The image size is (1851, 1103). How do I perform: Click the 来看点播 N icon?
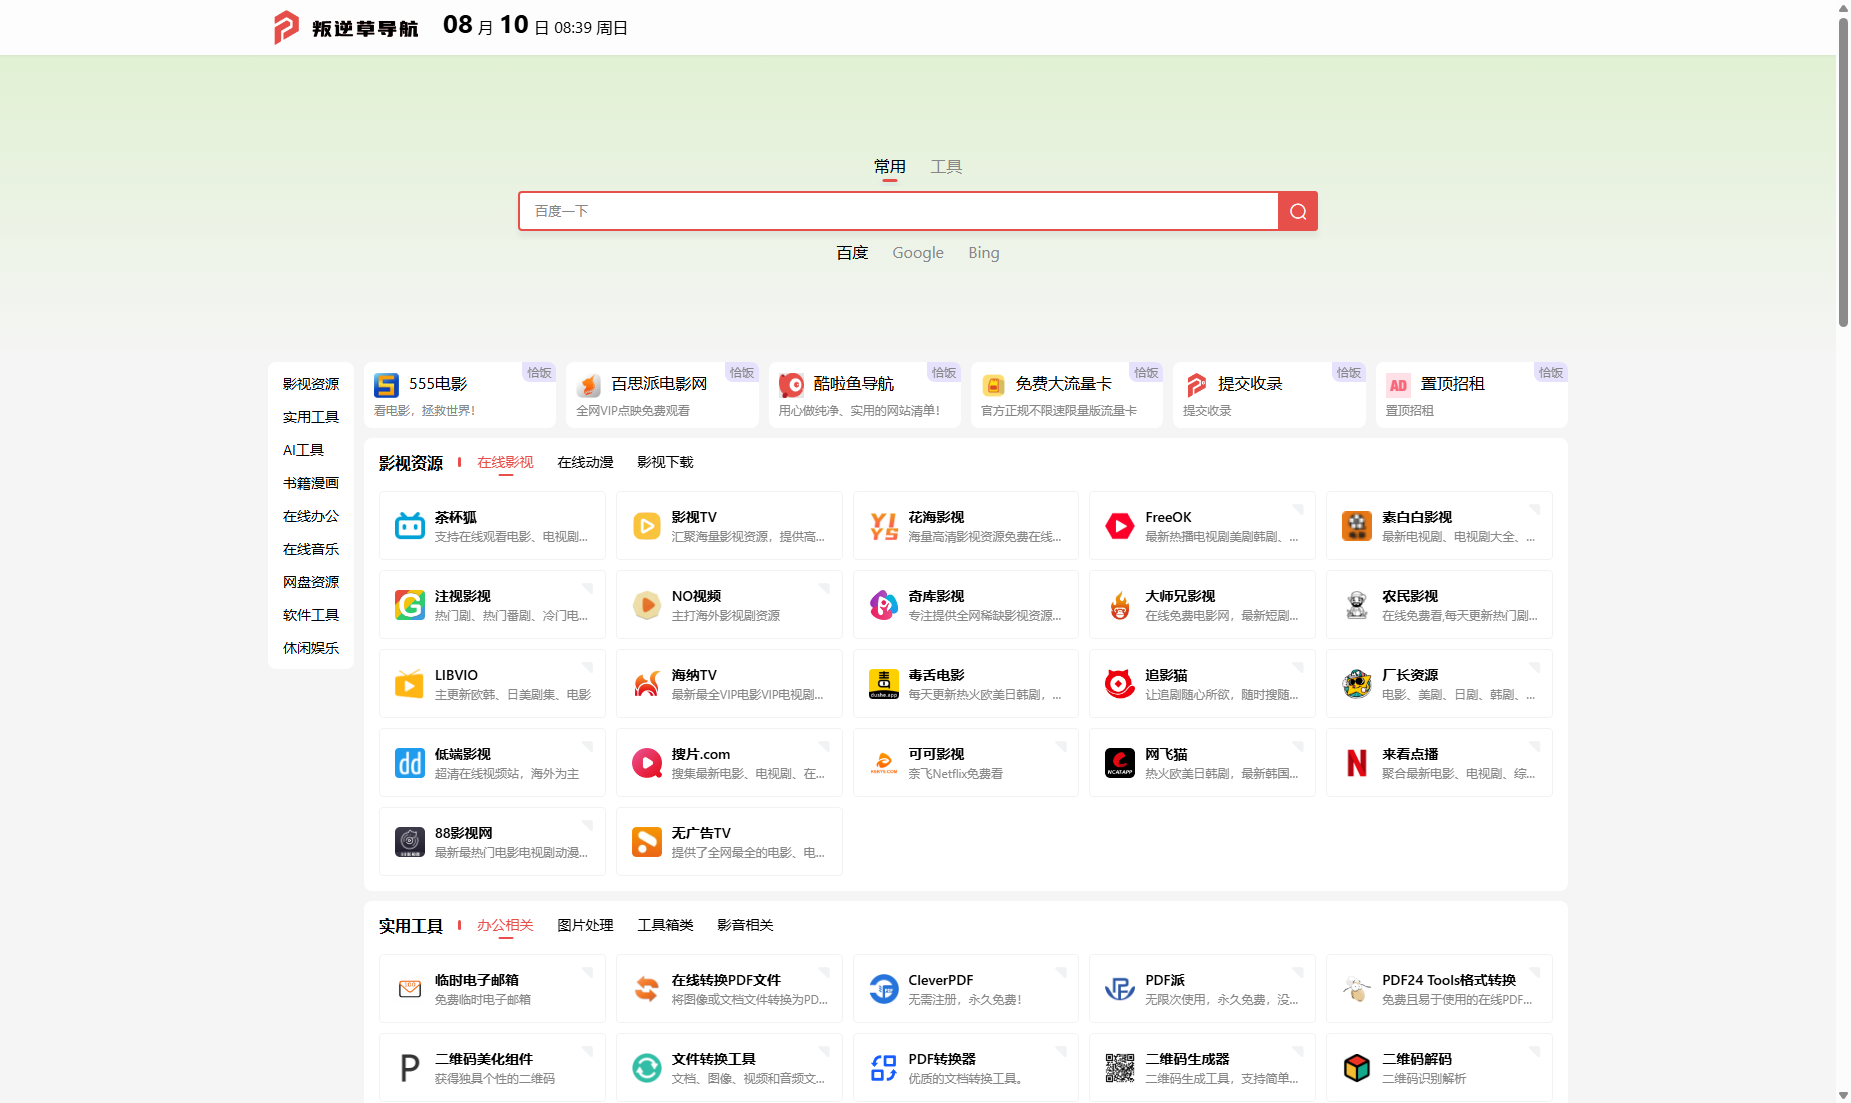1357,763
